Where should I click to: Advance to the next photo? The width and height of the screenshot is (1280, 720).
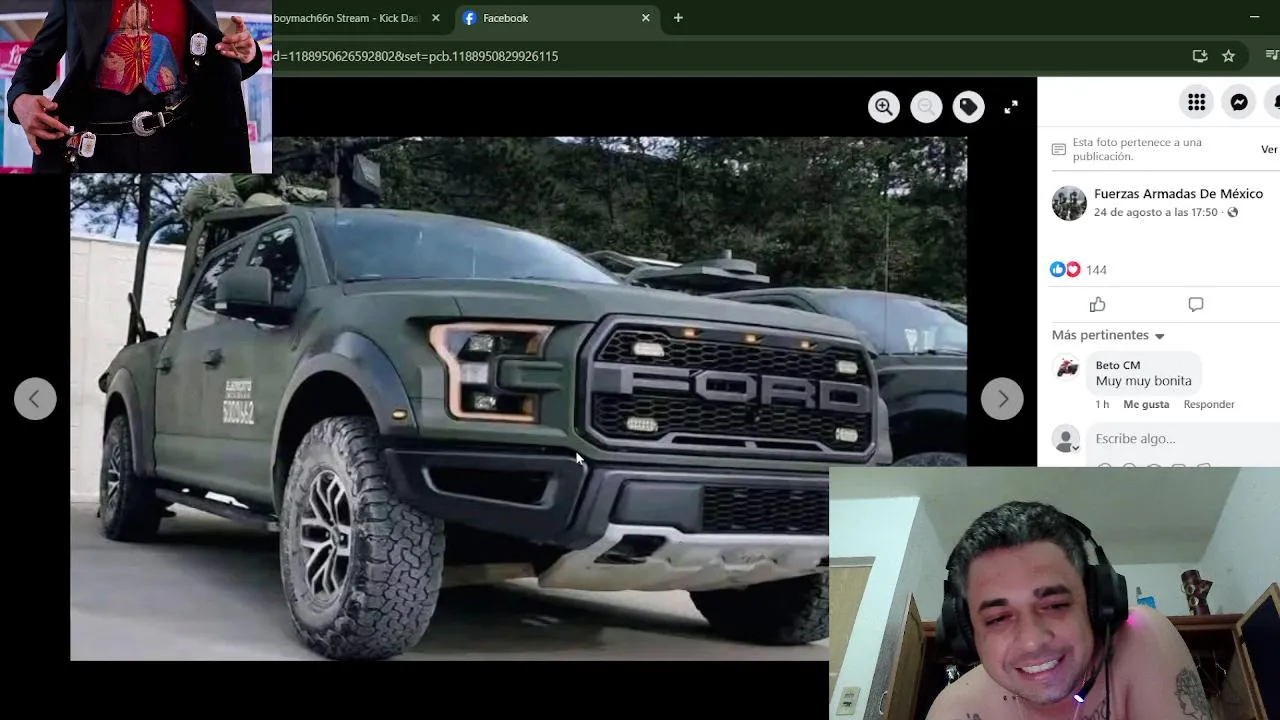pos(1002,399)
